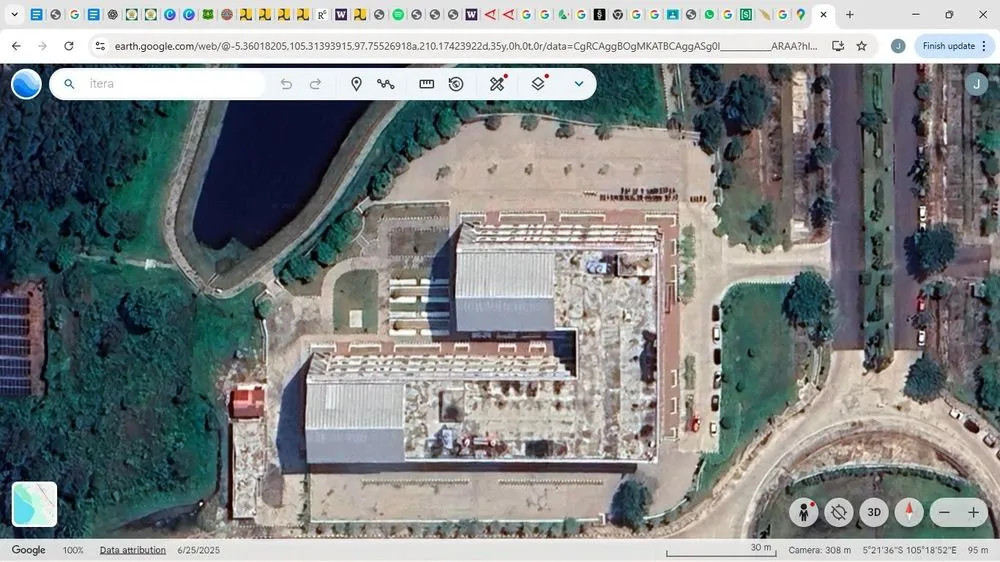The width and height of the screenshot is (1000, 562).
Task: Click the undo arrow in toolbar
Action: click(287, 84)
